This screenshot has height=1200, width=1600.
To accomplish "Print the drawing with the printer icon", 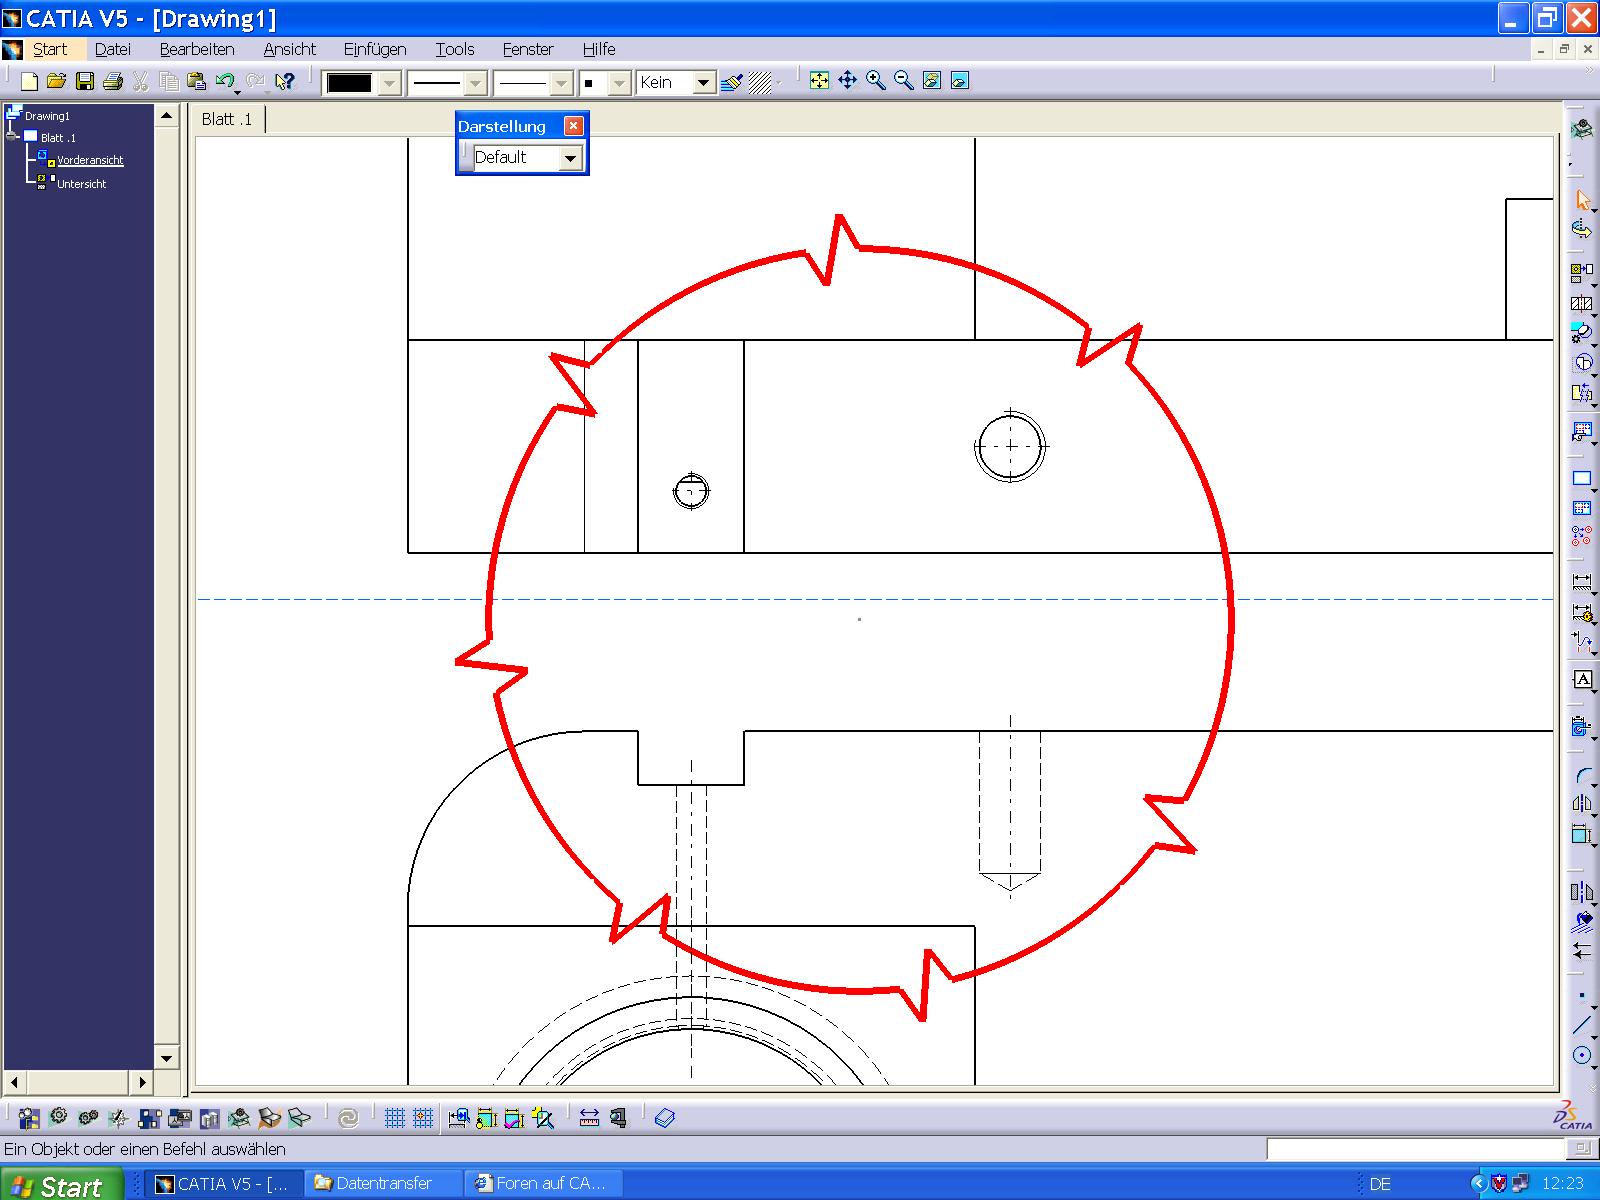I will [x=113, y=82].
